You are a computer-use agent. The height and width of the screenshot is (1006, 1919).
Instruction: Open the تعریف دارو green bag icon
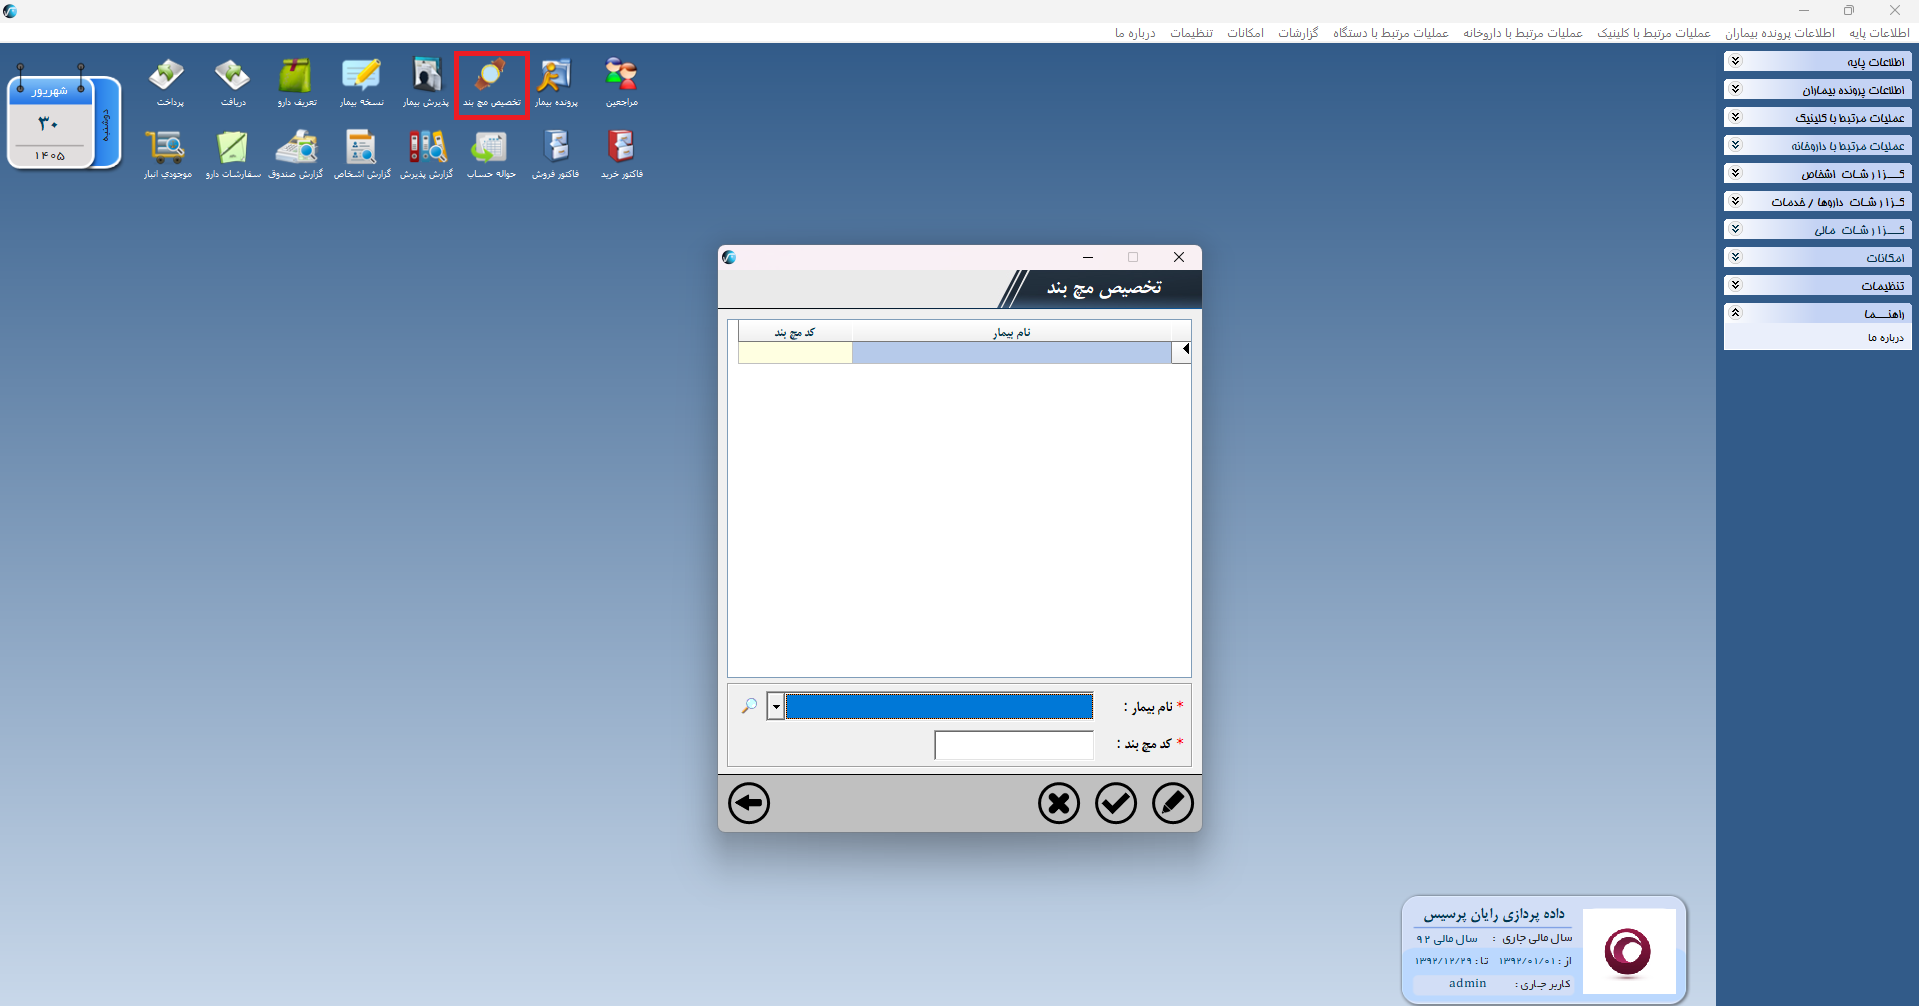point(297,82)
